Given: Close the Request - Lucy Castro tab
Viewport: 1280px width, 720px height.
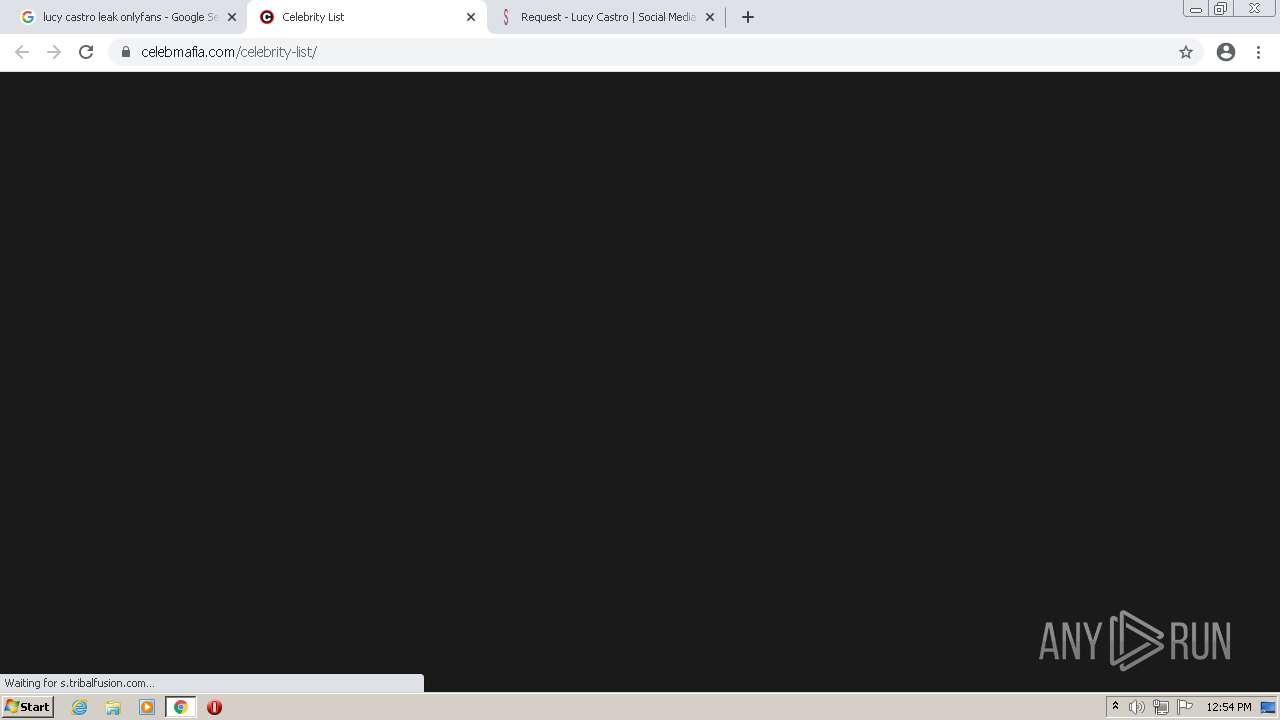Looking at the screenshot, I should pos(710,17).
